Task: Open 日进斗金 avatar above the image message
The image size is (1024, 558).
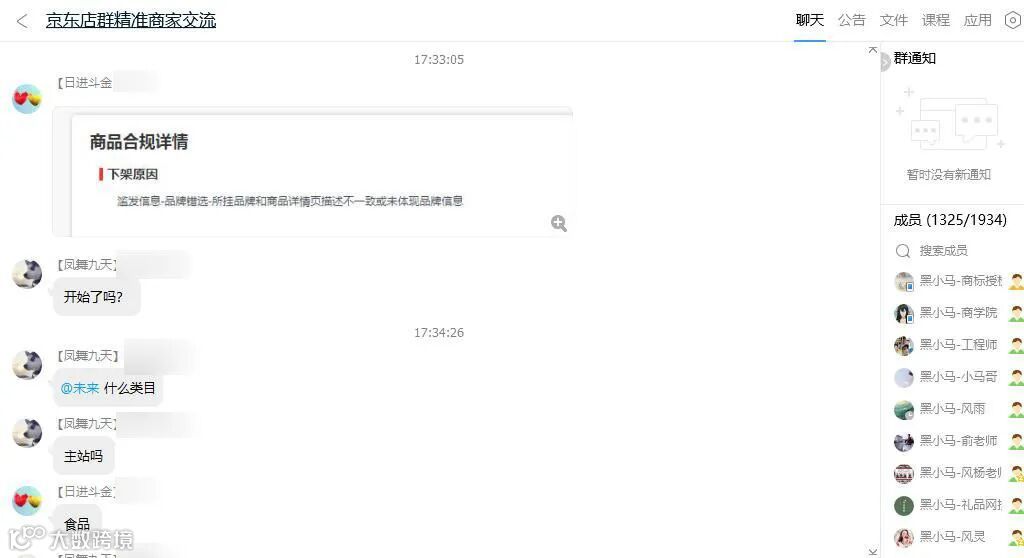Action: (x=27, y=99)
